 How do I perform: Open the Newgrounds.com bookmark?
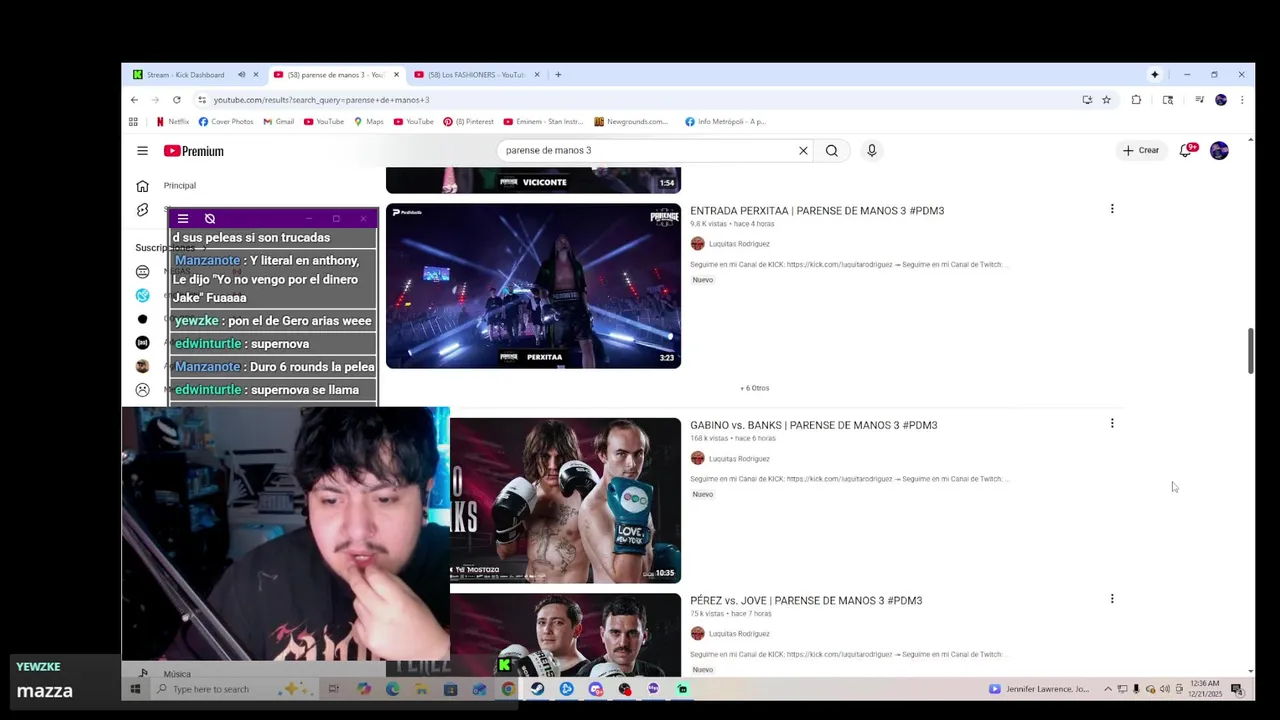pos(631,122)
